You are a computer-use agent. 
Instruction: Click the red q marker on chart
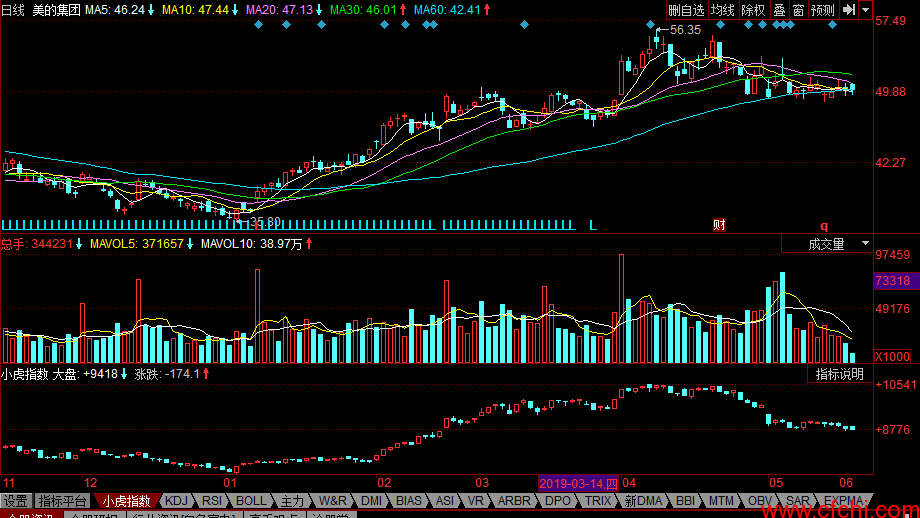824,226
